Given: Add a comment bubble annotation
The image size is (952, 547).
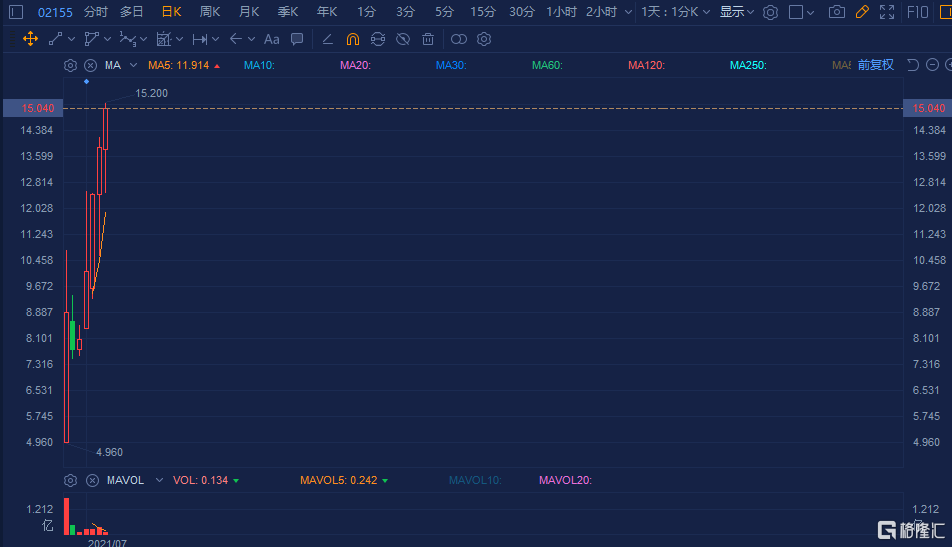Looking at the screenshot, I should click(x=297, y=39).
